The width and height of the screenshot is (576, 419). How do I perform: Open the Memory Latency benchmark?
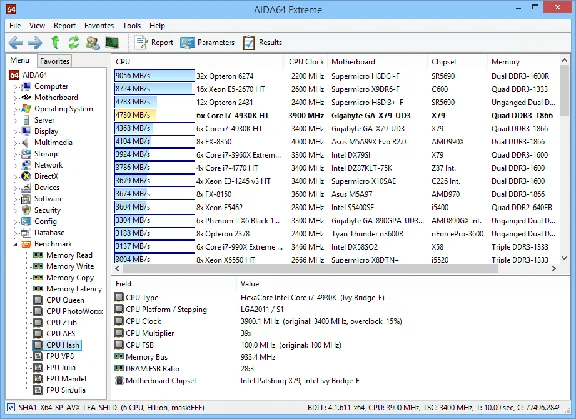pyautogui.click(x=68, y=289)
